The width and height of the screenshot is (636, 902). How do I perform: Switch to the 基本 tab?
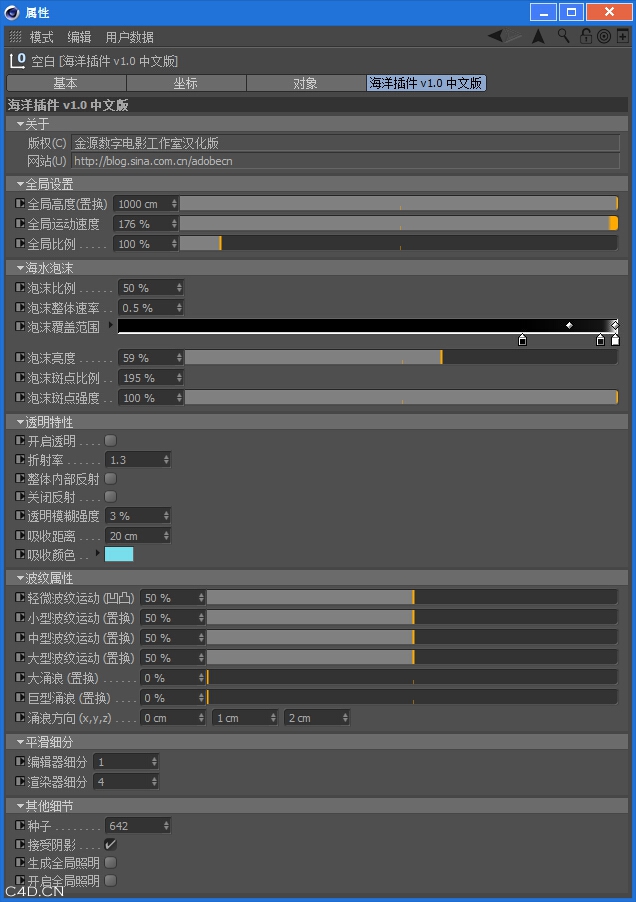pos(66,83)
